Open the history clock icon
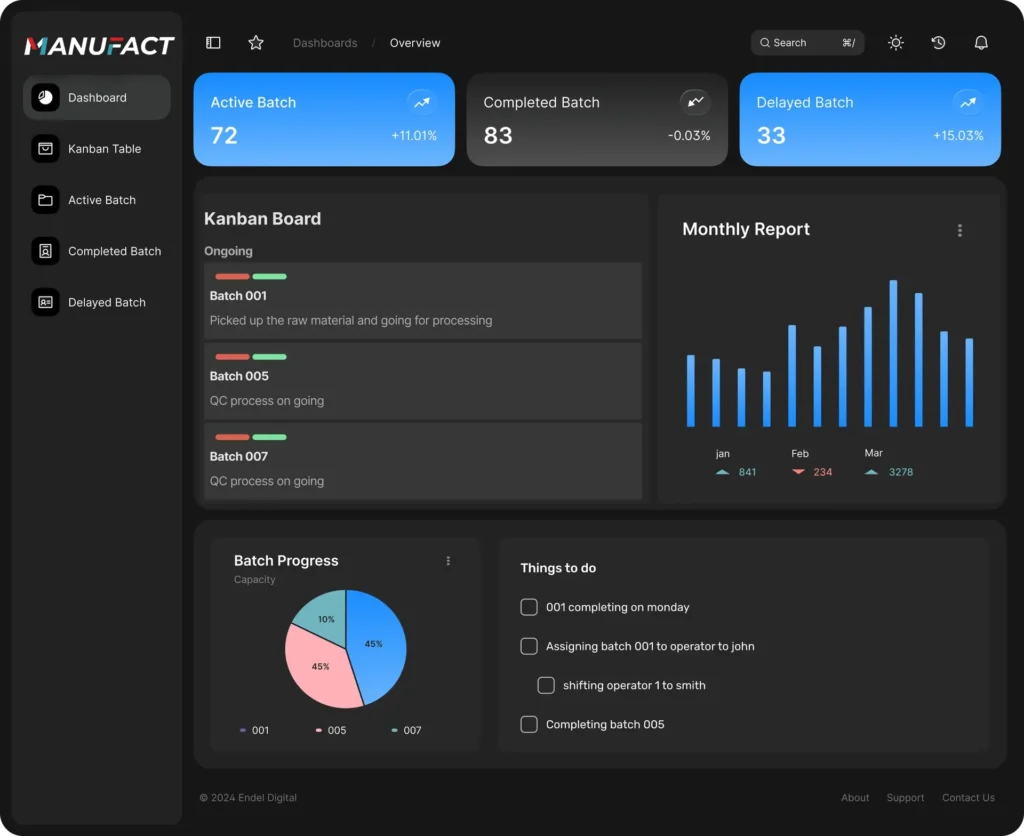 [x=938, y=42]
